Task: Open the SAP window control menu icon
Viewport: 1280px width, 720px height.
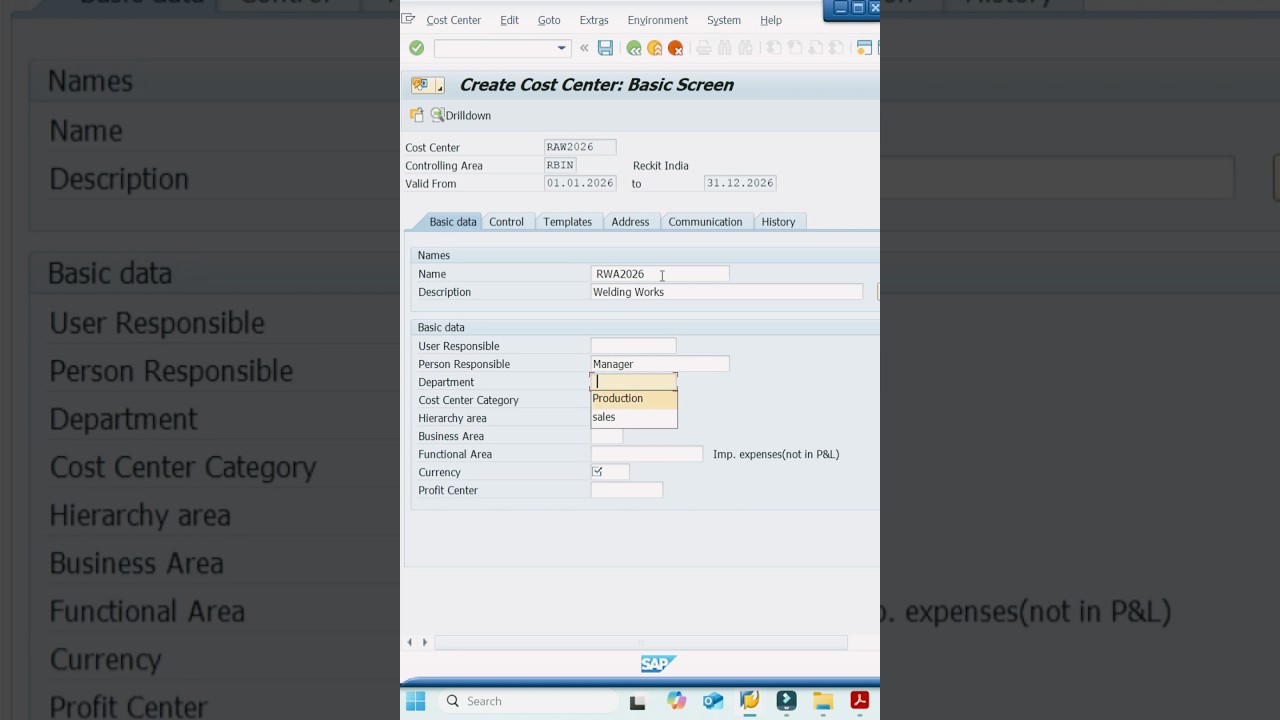Action: (x=408, y=19)
